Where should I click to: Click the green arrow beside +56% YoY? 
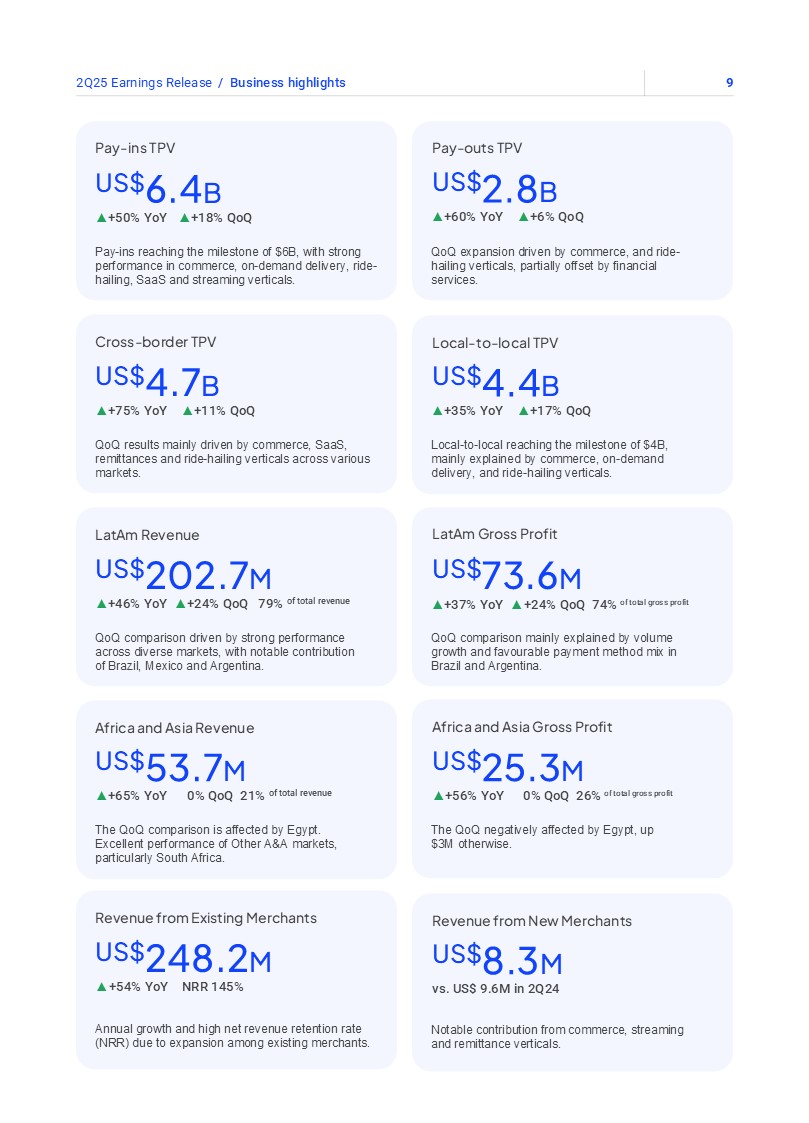(437, 796)
